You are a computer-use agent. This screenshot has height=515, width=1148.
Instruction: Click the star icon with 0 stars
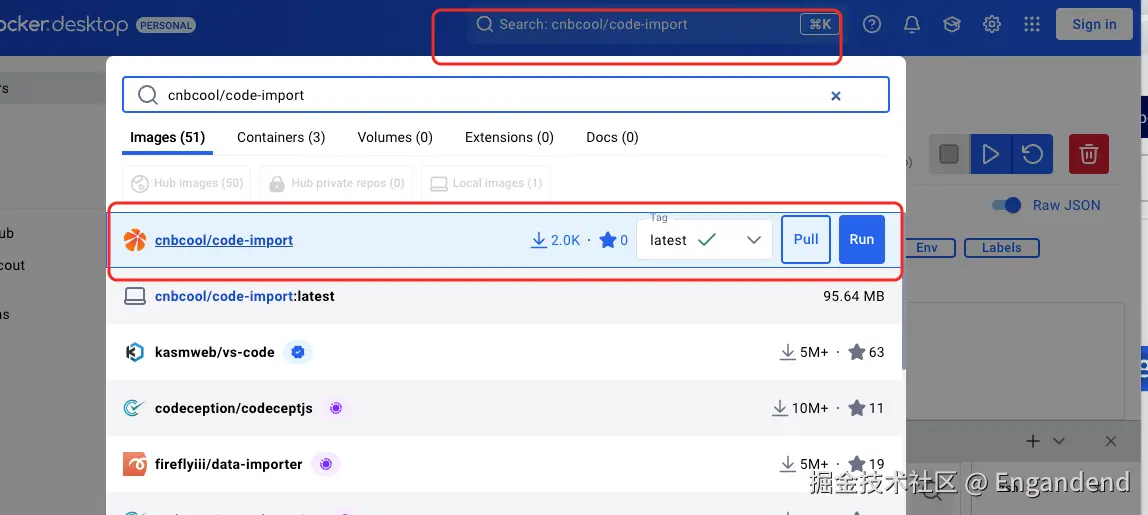click(x=608, y=240)
